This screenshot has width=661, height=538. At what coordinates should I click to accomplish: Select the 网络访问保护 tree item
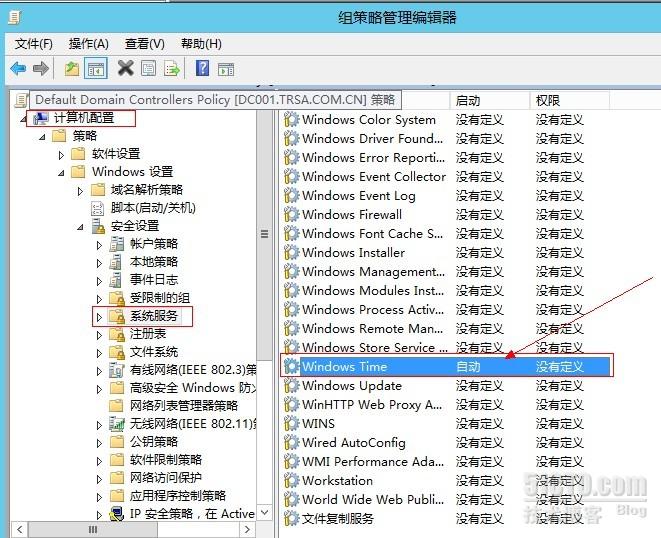[166, 477]
